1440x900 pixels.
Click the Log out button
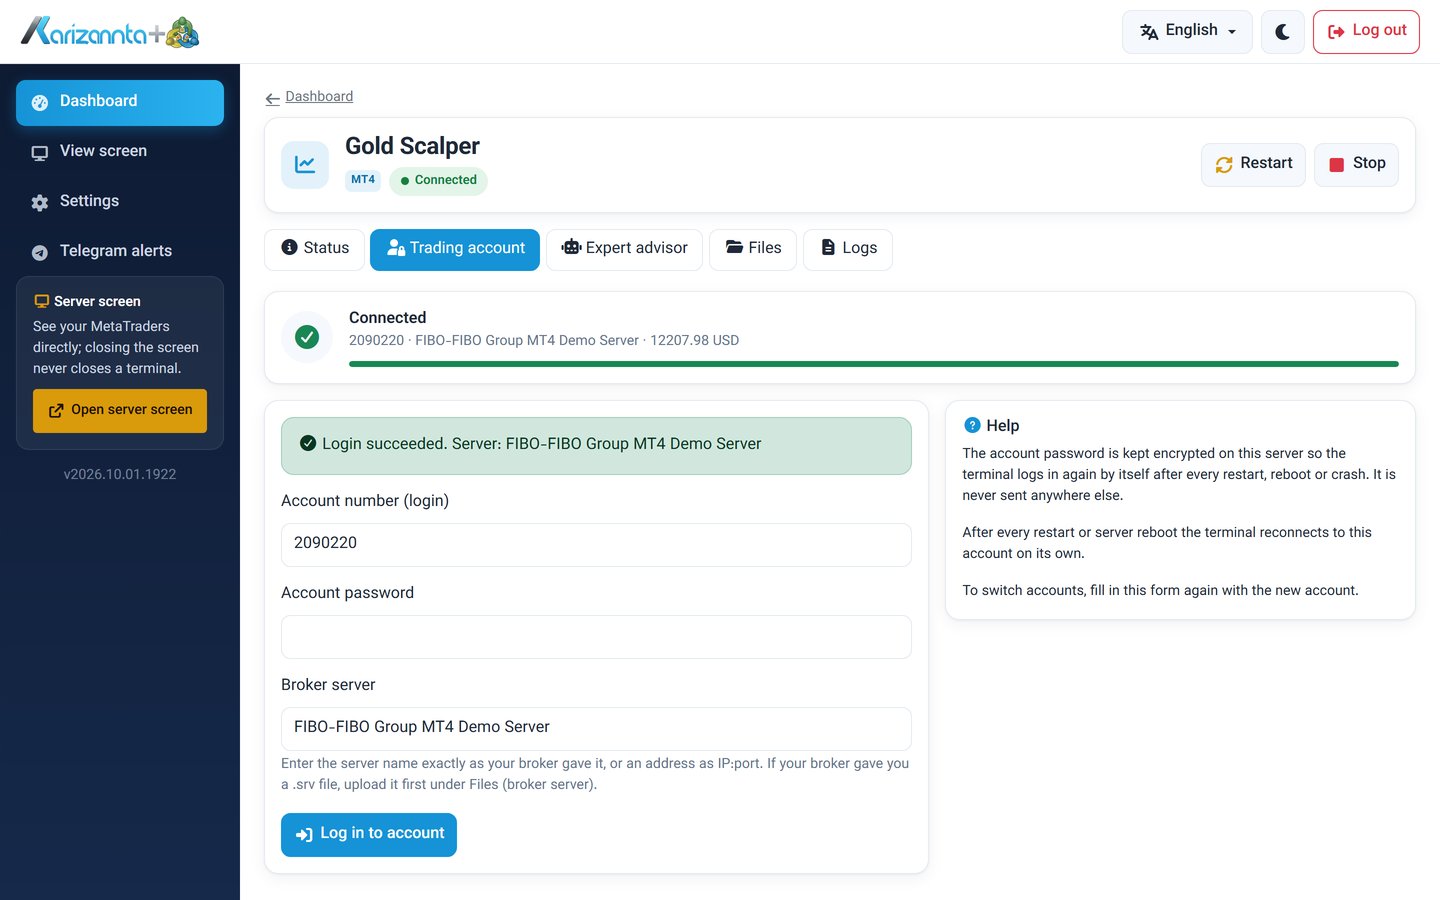(x=1366, y=32)
